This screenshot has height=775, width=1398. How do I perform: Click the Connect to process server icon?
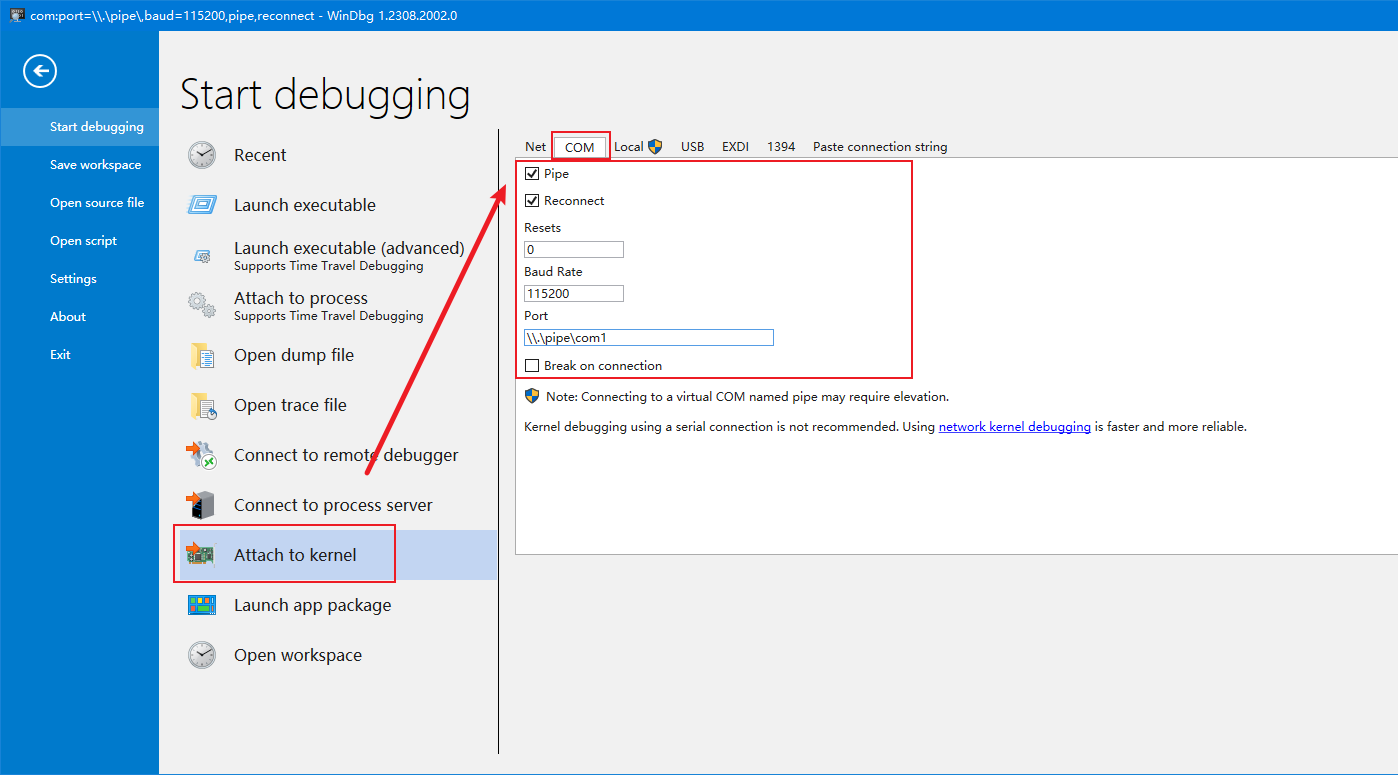(202, 505)
